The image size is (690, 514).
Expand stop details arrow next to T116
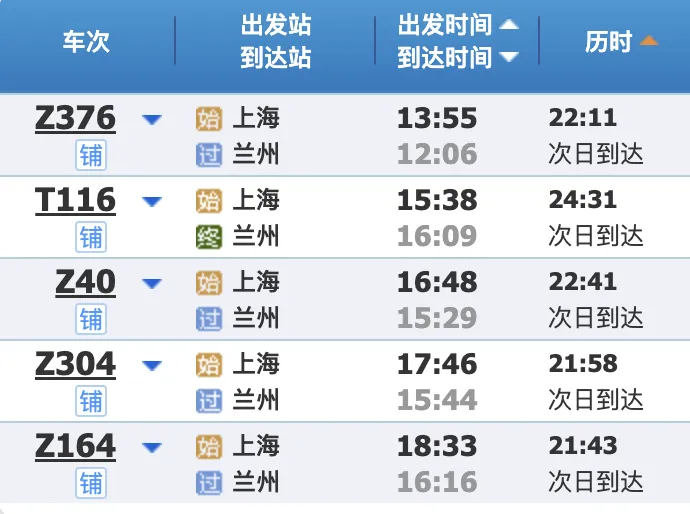152,202
